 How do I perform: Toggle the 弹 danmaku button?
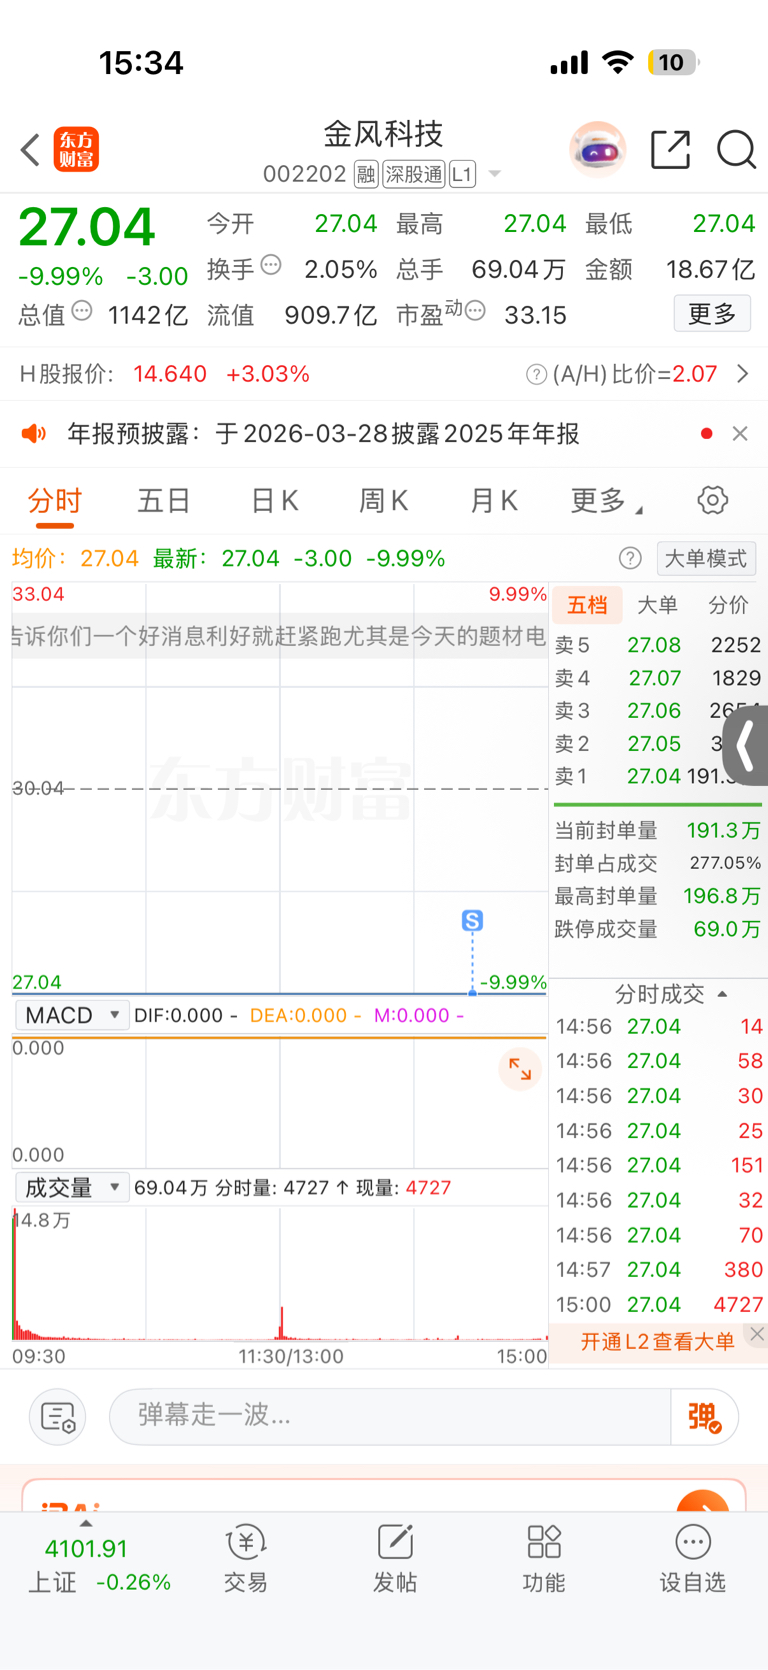pyautogui.click(x=704, y=1417)
